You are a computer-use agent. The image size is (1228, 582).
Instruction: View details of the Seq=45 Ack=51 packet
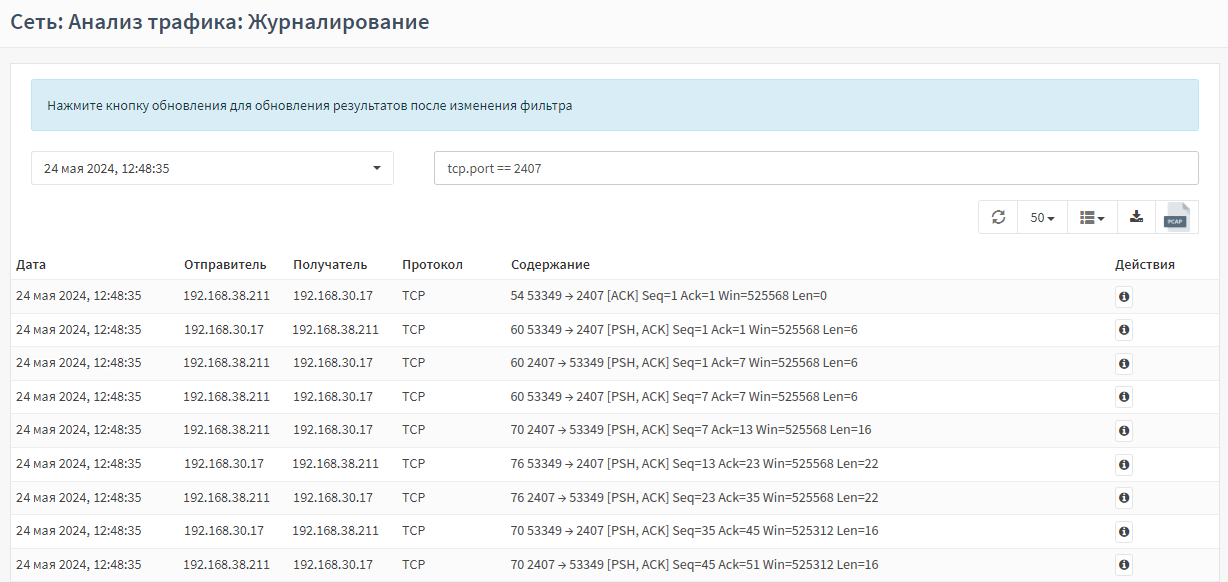[1124, 566]
